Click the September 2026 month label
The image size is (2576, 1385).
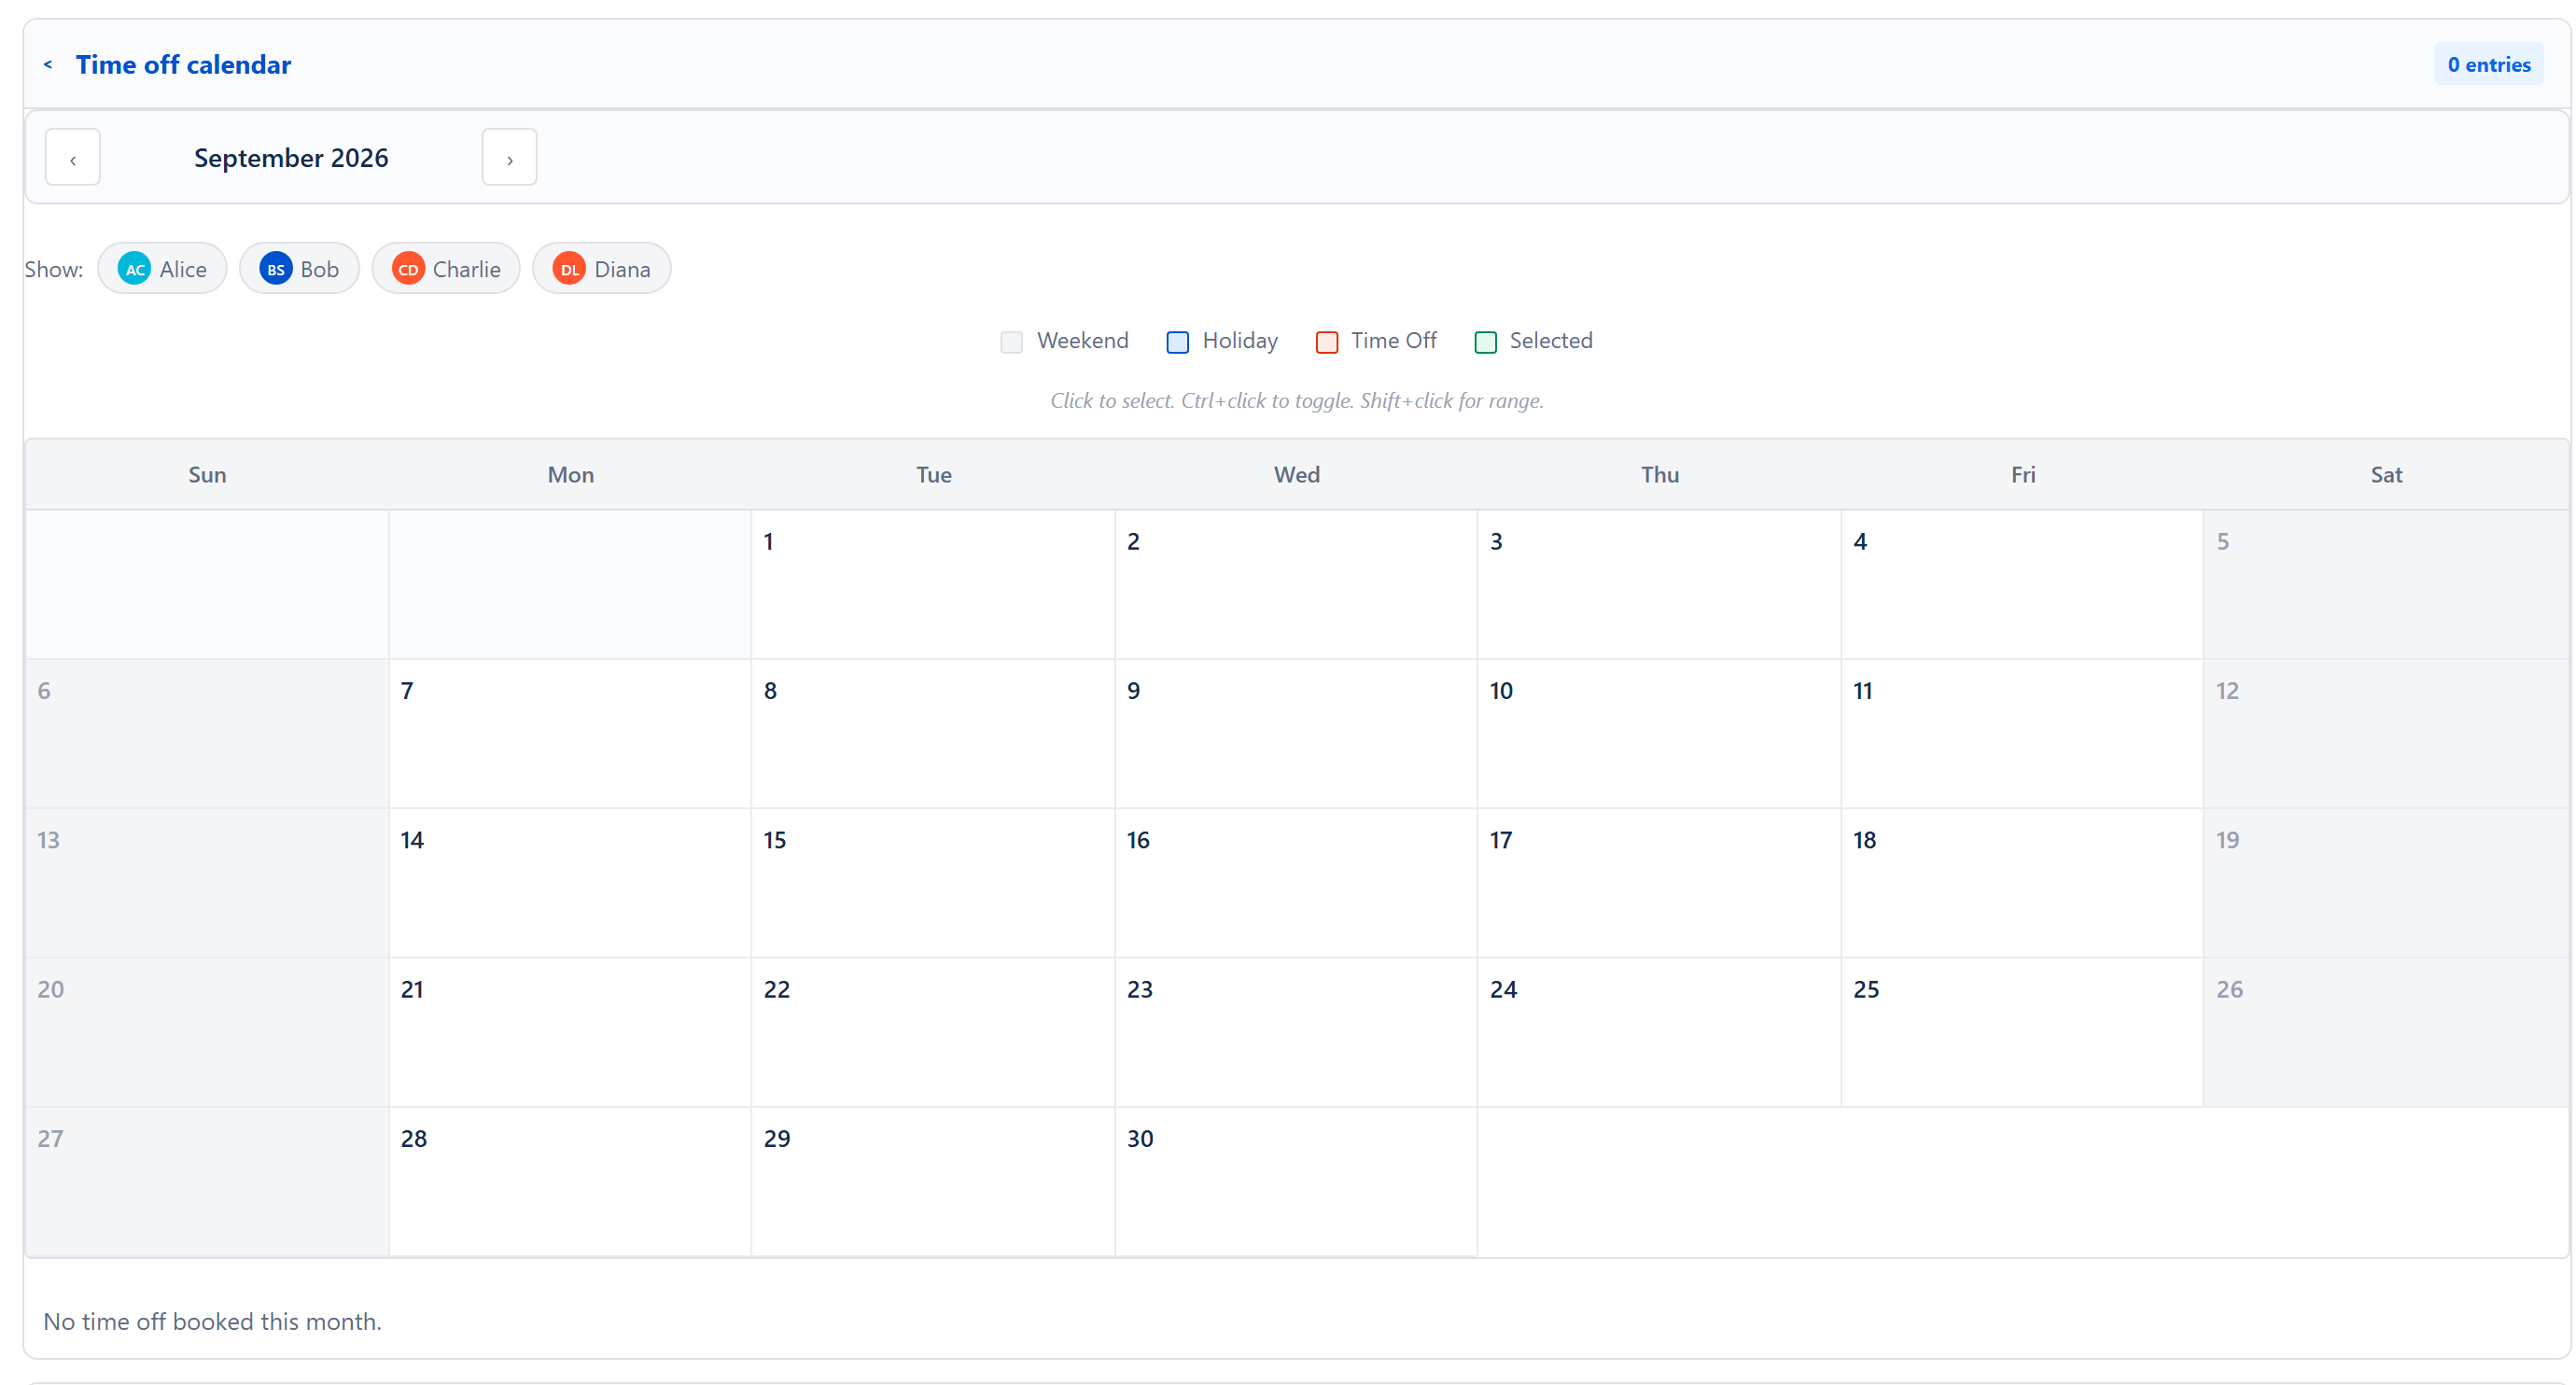pyautogui.click(x=291, y=158)
